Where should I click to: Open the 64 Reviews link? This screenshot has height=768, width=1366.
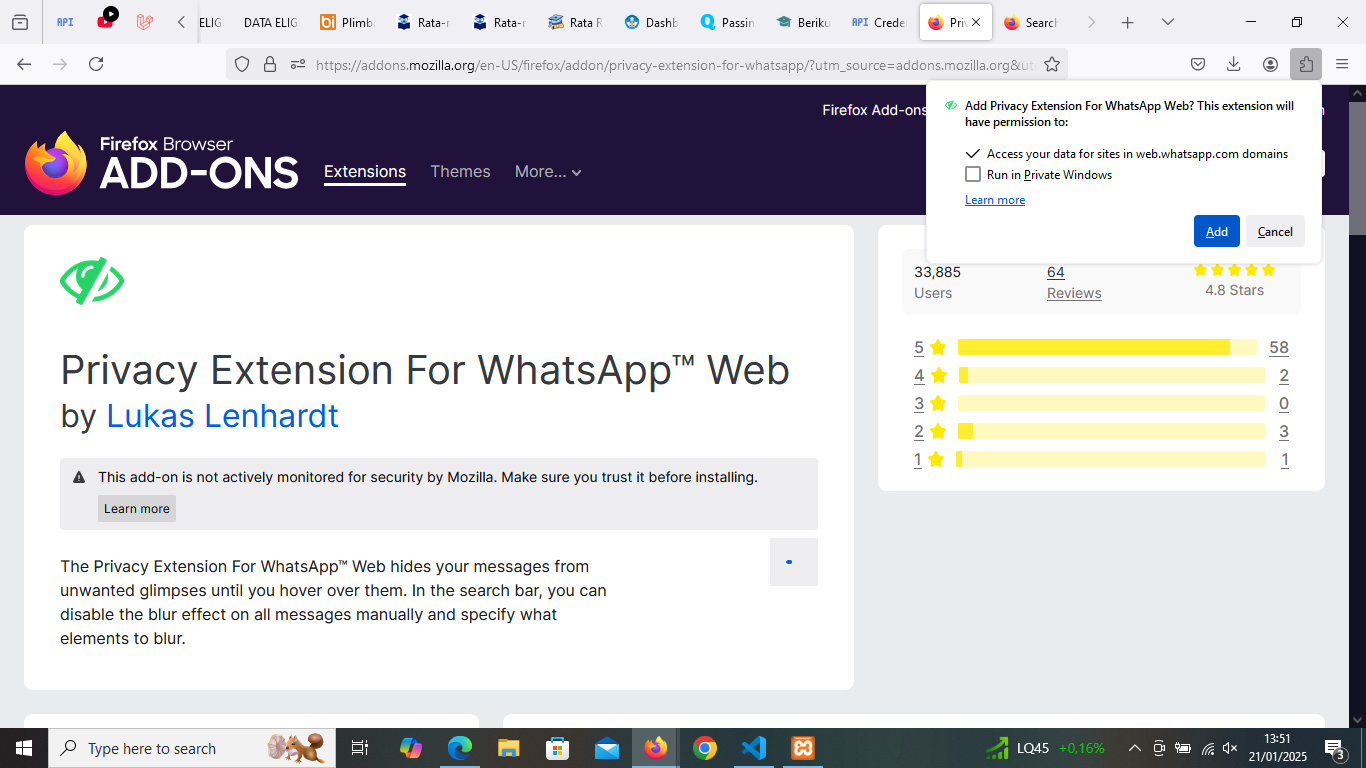pos(1074,282)
